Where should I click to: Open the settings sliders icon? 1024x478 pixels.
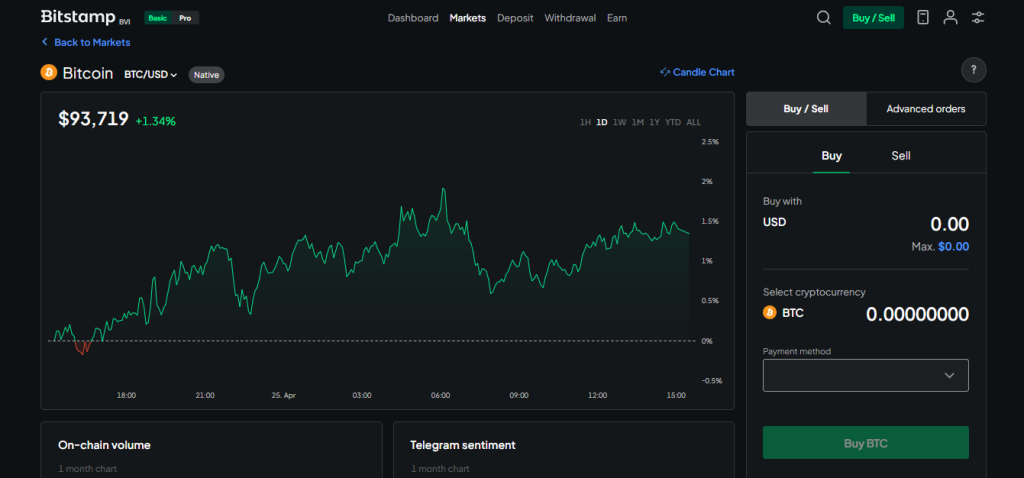click(x=978, y=18)
